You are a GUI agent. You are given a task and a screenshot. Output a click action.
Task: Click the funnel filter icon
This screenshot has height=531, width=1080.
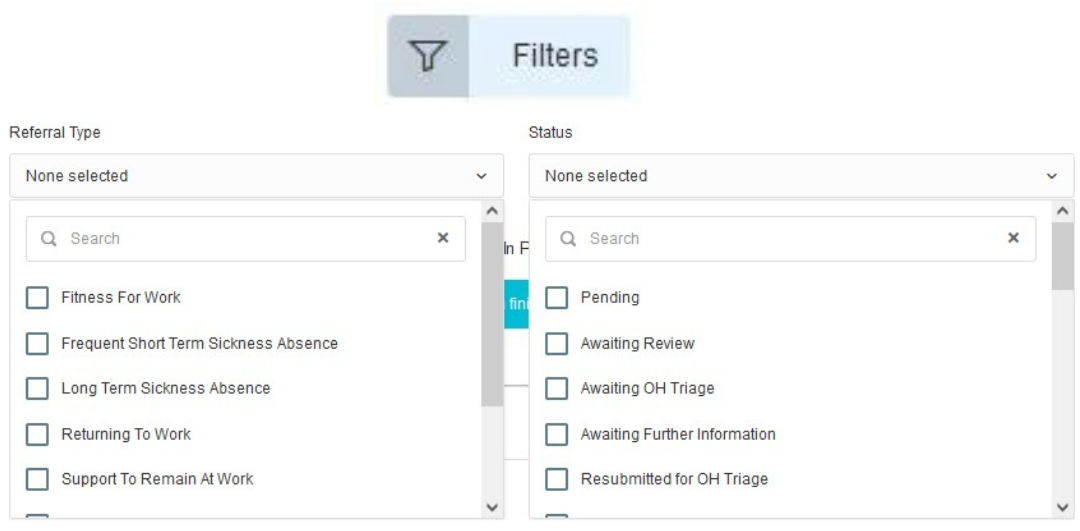[x=428, y=56]
